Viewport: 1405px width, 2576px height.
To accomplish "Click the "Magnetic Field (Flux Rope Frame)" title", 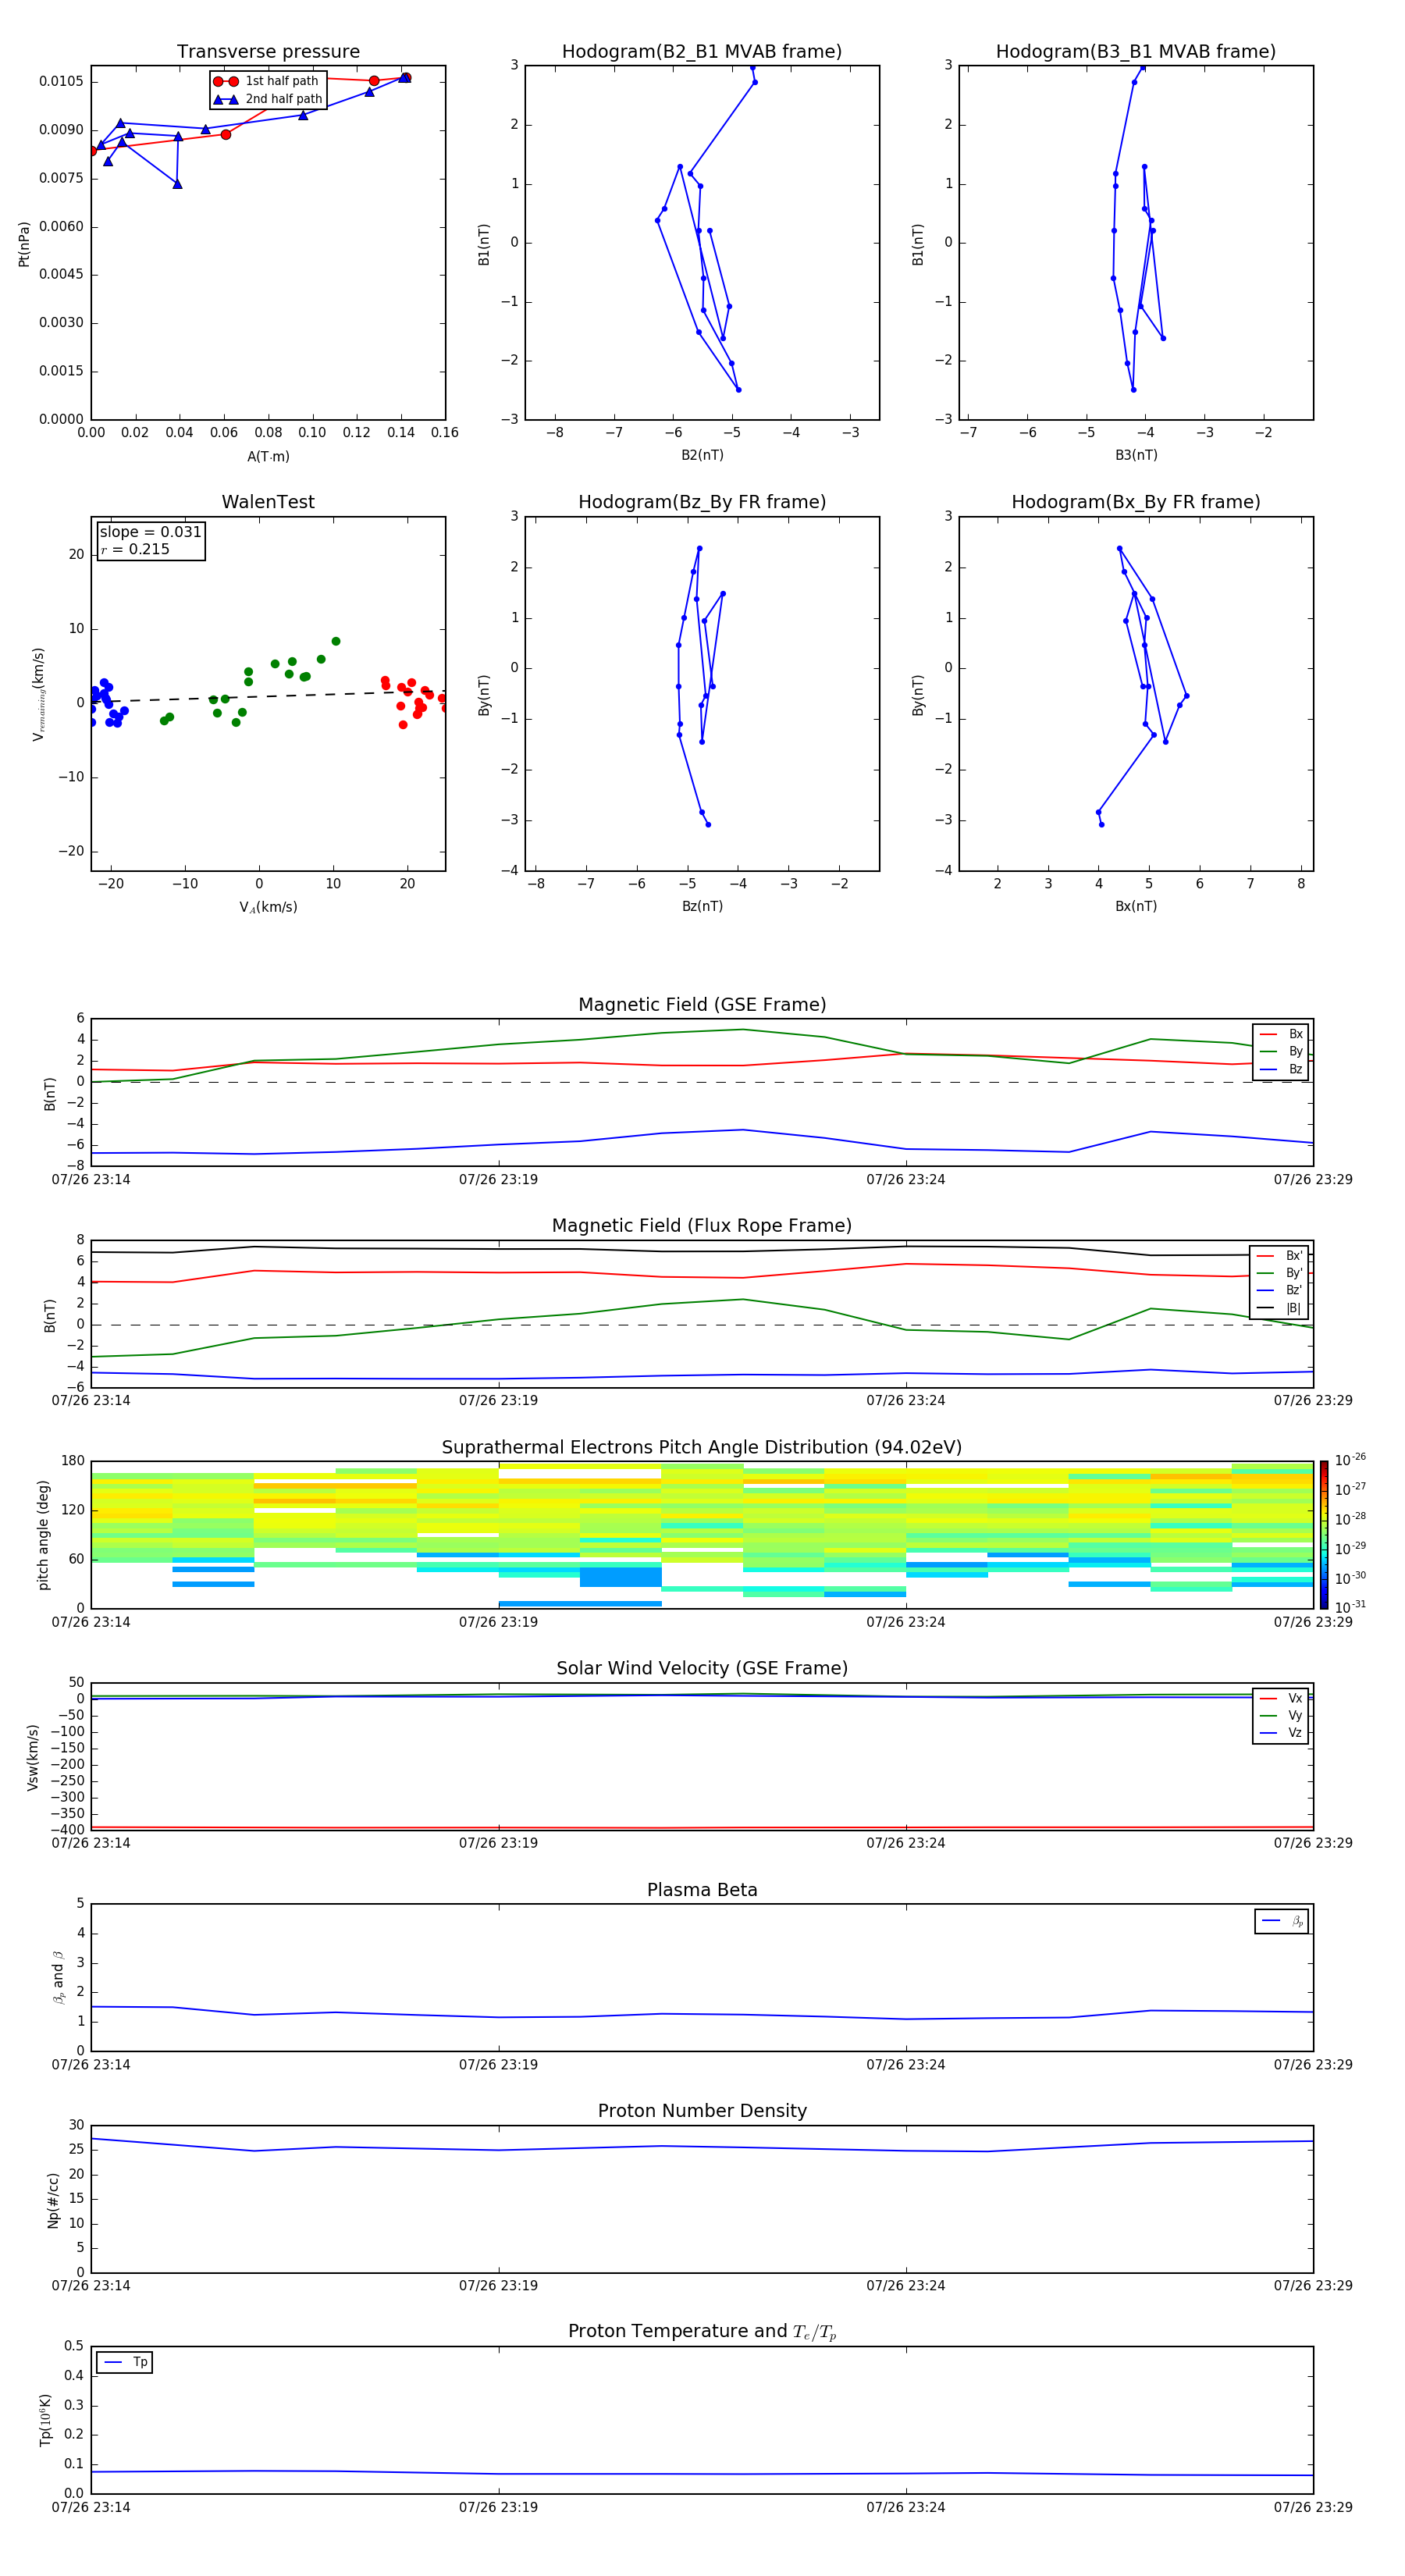I will click(702, 1226).
